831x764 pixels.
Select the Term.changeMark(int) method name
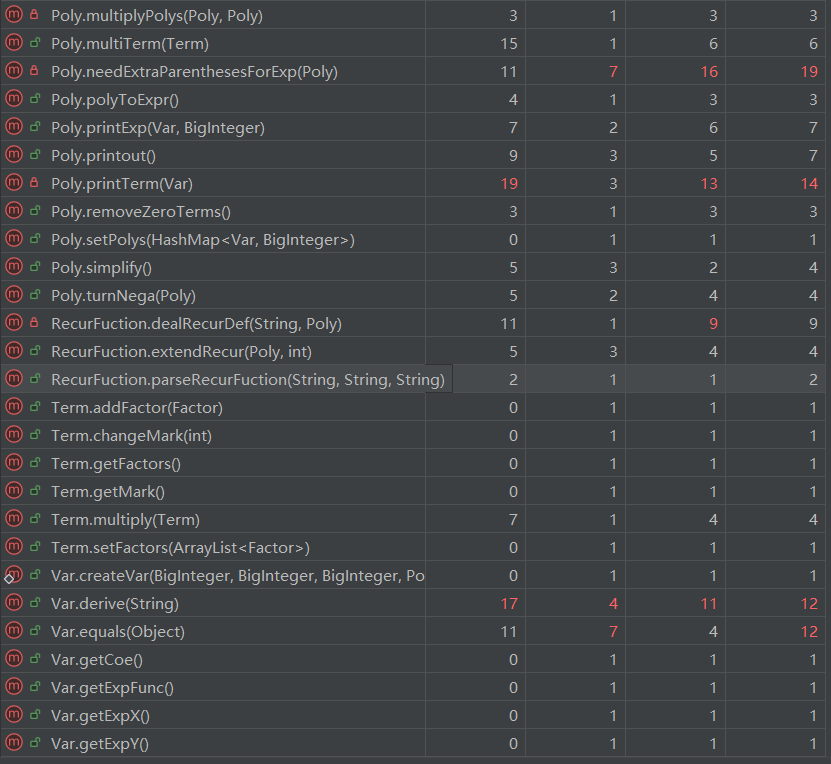point(131,436)
